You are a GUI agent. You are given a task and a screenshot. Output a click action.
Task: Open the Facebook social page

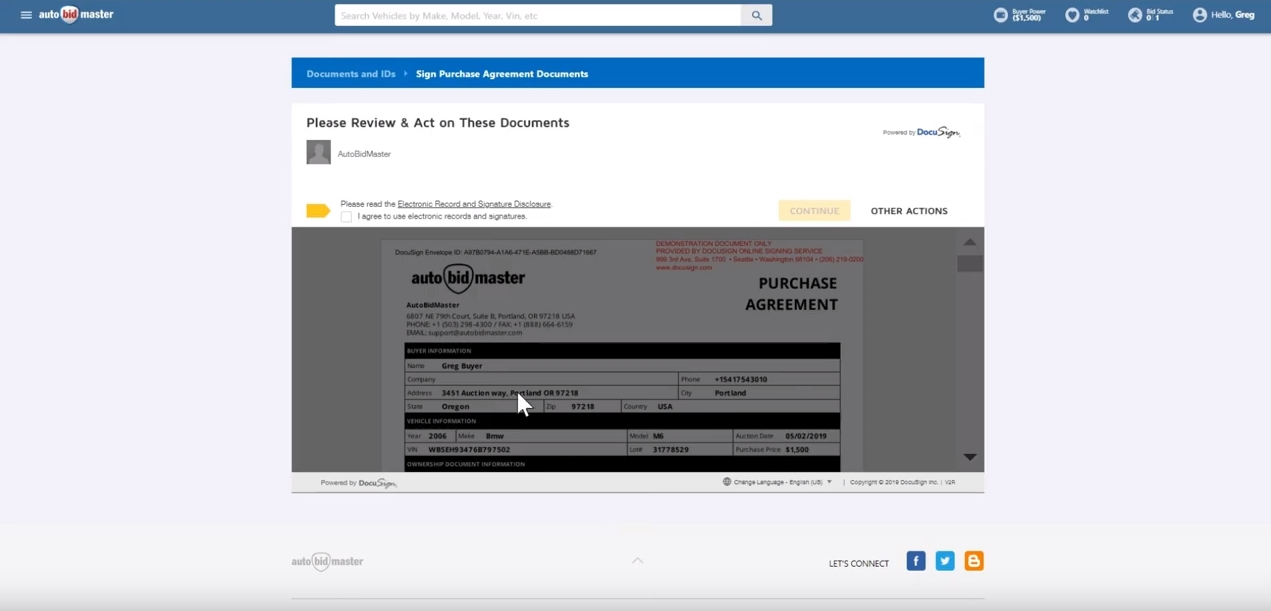point(915,561)
